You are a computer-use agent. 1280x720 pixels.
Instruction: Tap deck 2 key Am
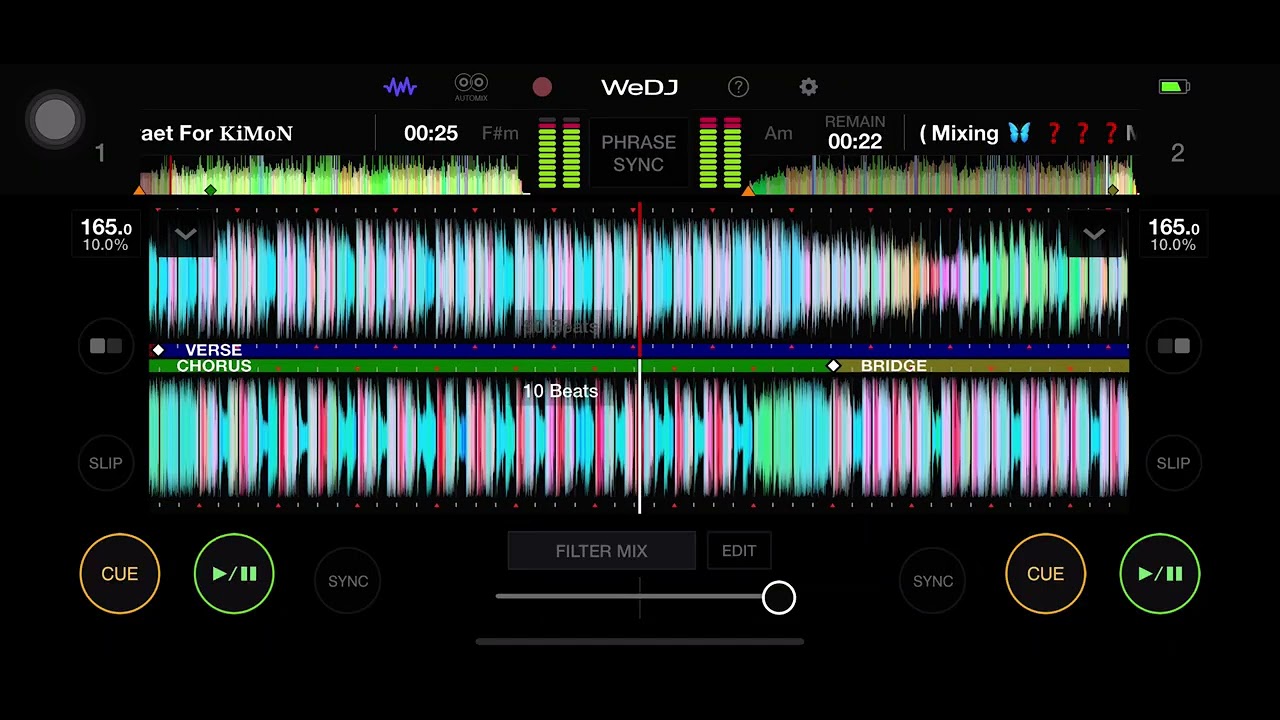(x=778, y=133)
